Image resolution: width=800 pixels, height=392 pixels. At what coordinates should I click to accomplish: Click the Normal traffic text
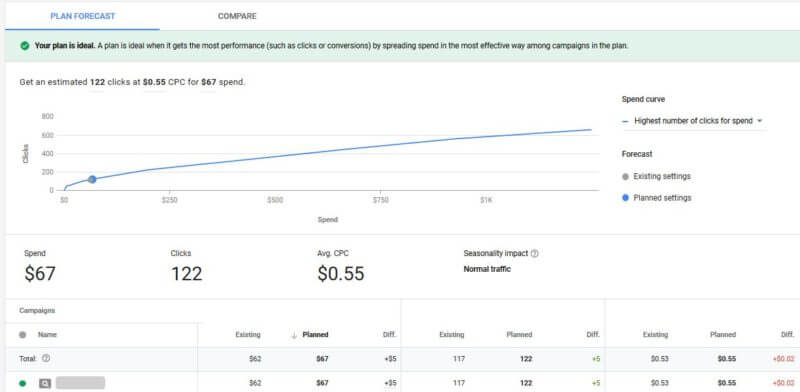[x=487, y=269]
